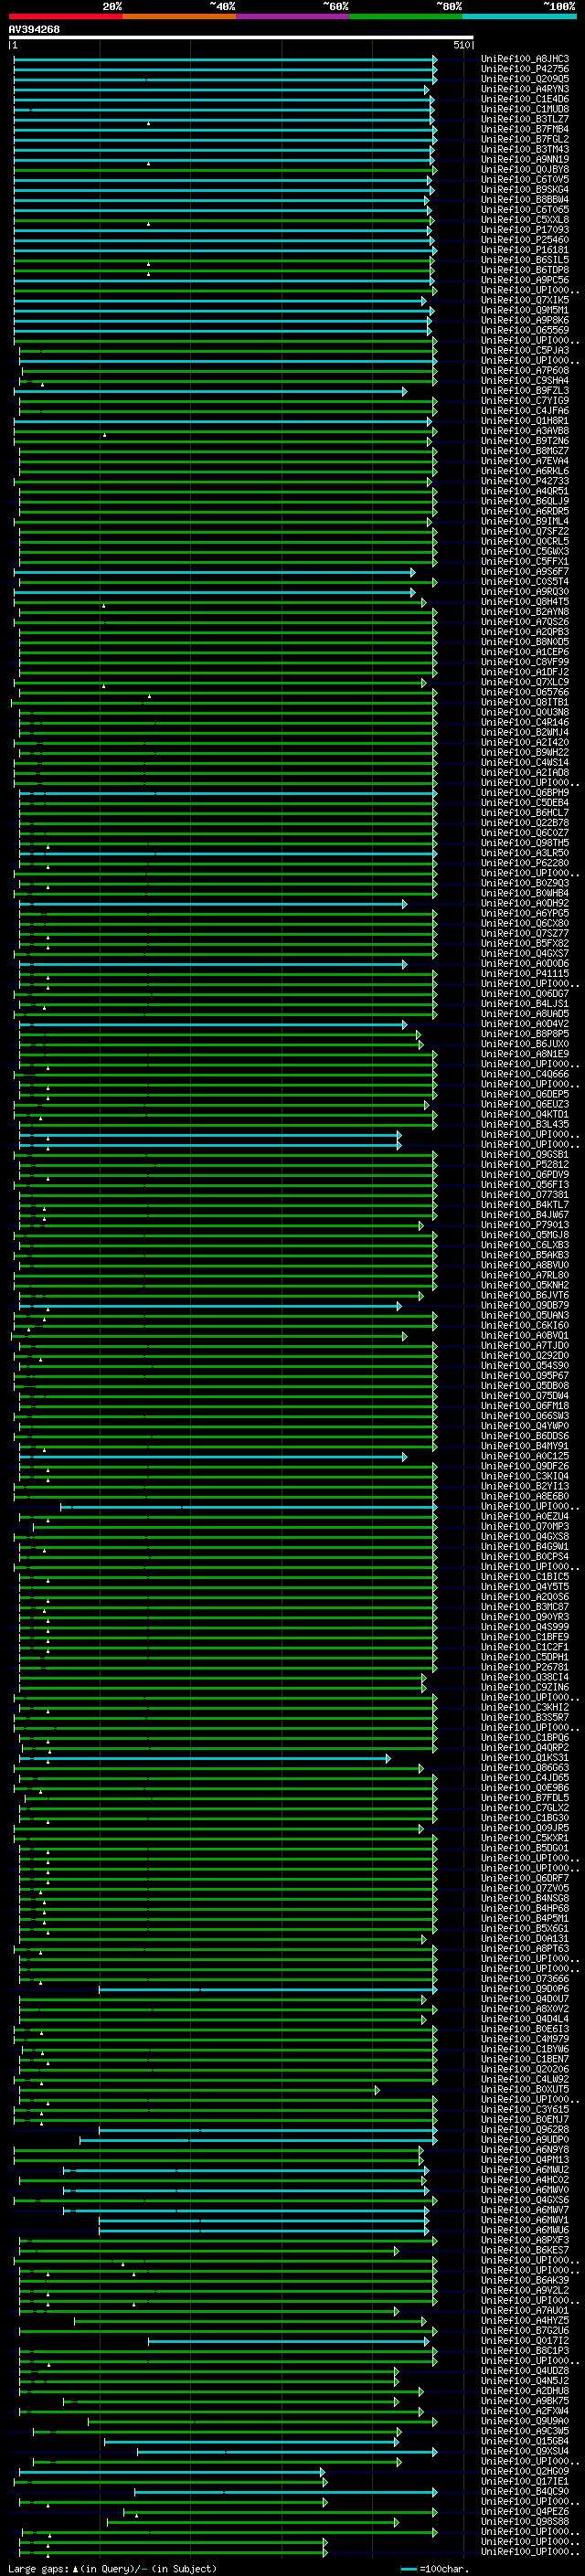Open the UniRef100_P42756 hit label
The width and height of the screenshot is (585, 2576).
(x=524, y=69)
